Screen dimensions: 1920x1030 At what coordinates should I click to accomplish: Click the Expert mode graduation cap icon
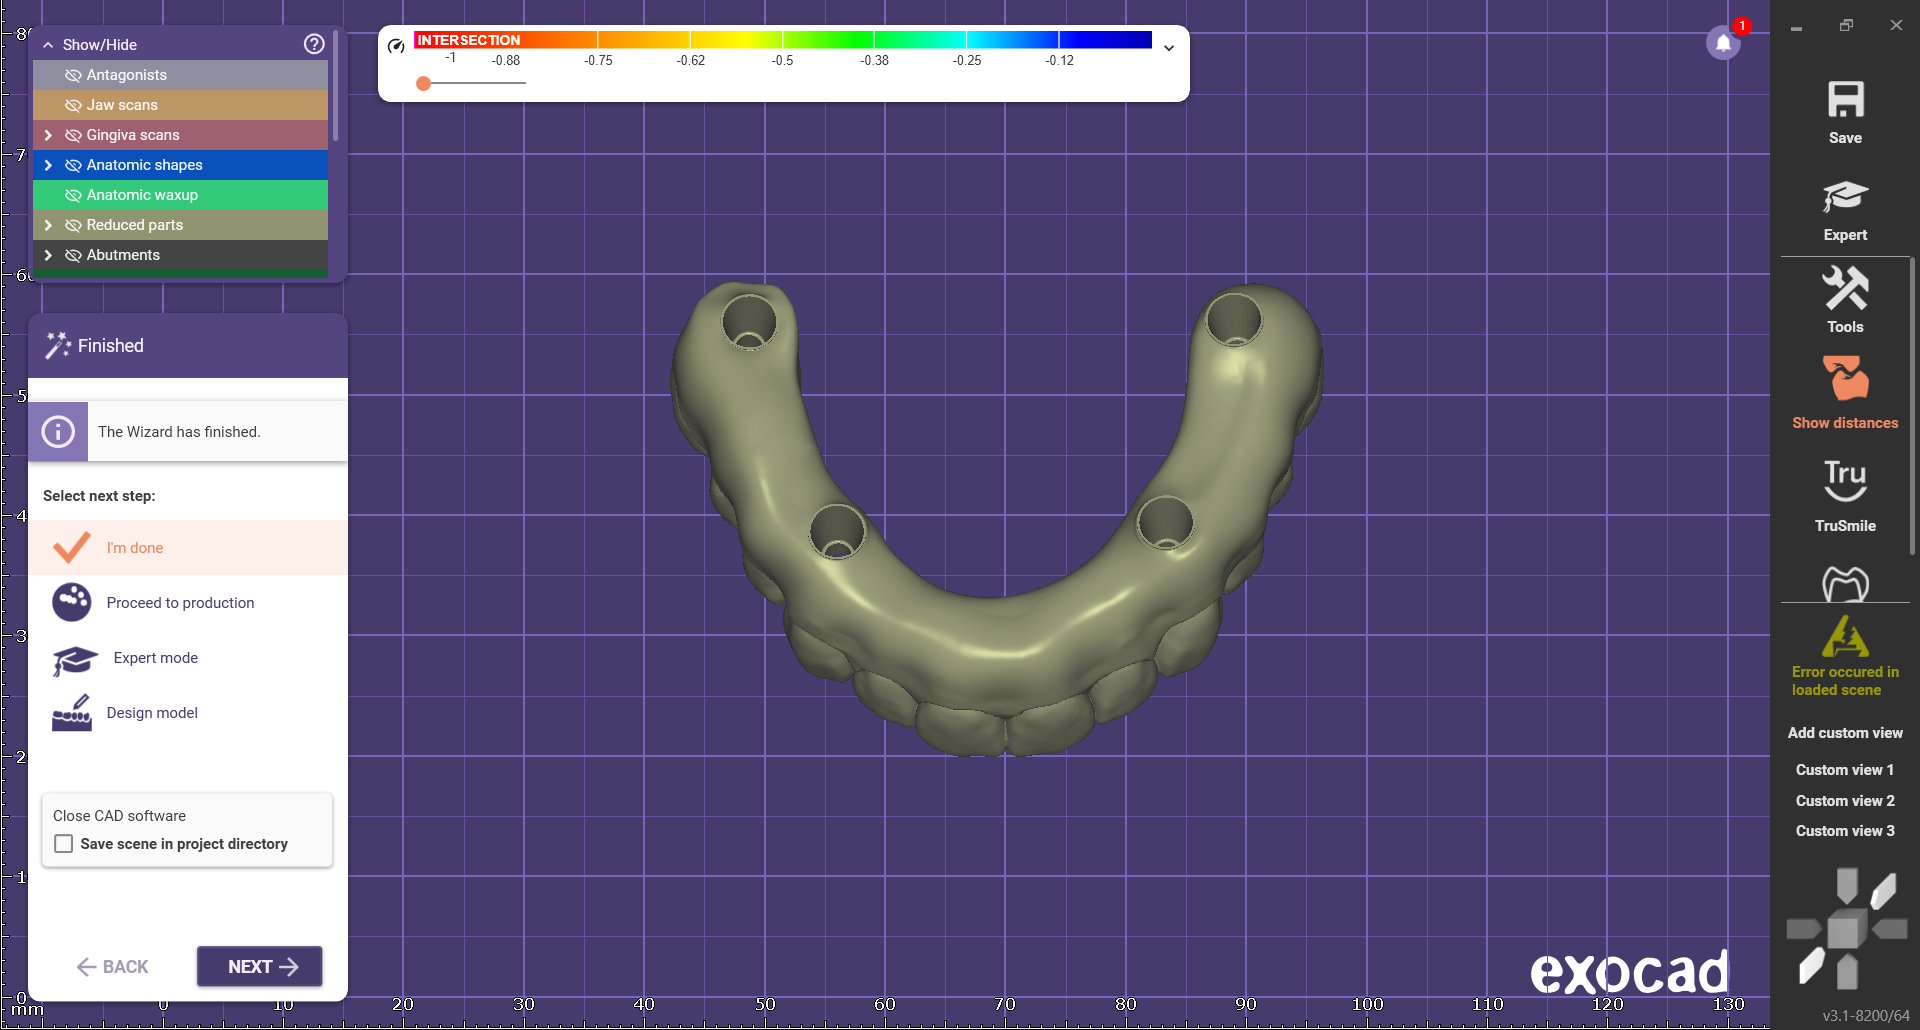click(74, 659)
